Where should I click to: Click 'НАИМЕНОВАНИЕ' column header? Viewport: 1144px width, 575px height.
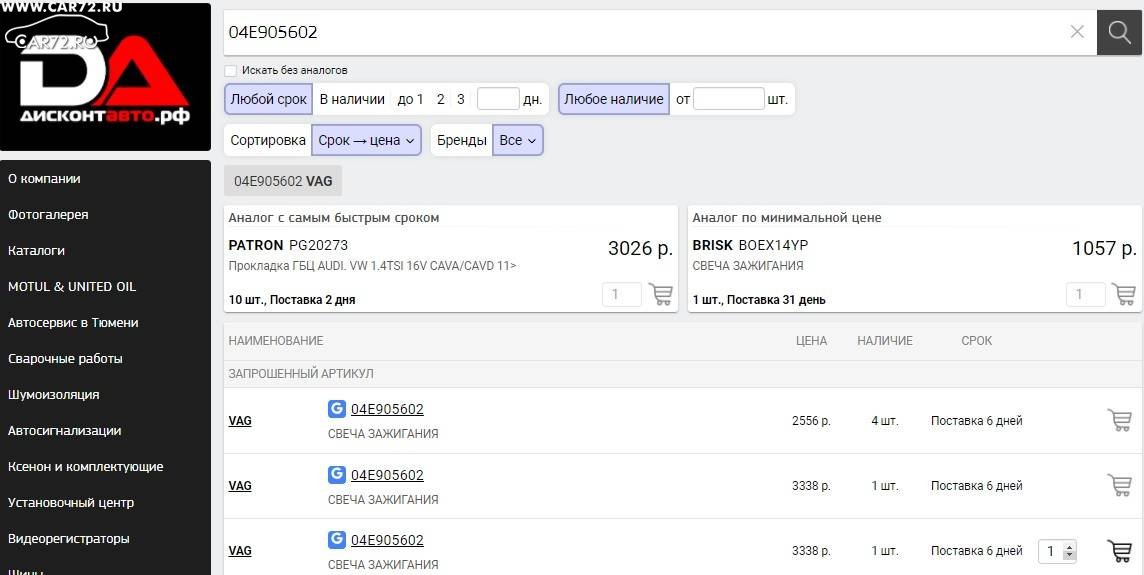tap(276, 341)
